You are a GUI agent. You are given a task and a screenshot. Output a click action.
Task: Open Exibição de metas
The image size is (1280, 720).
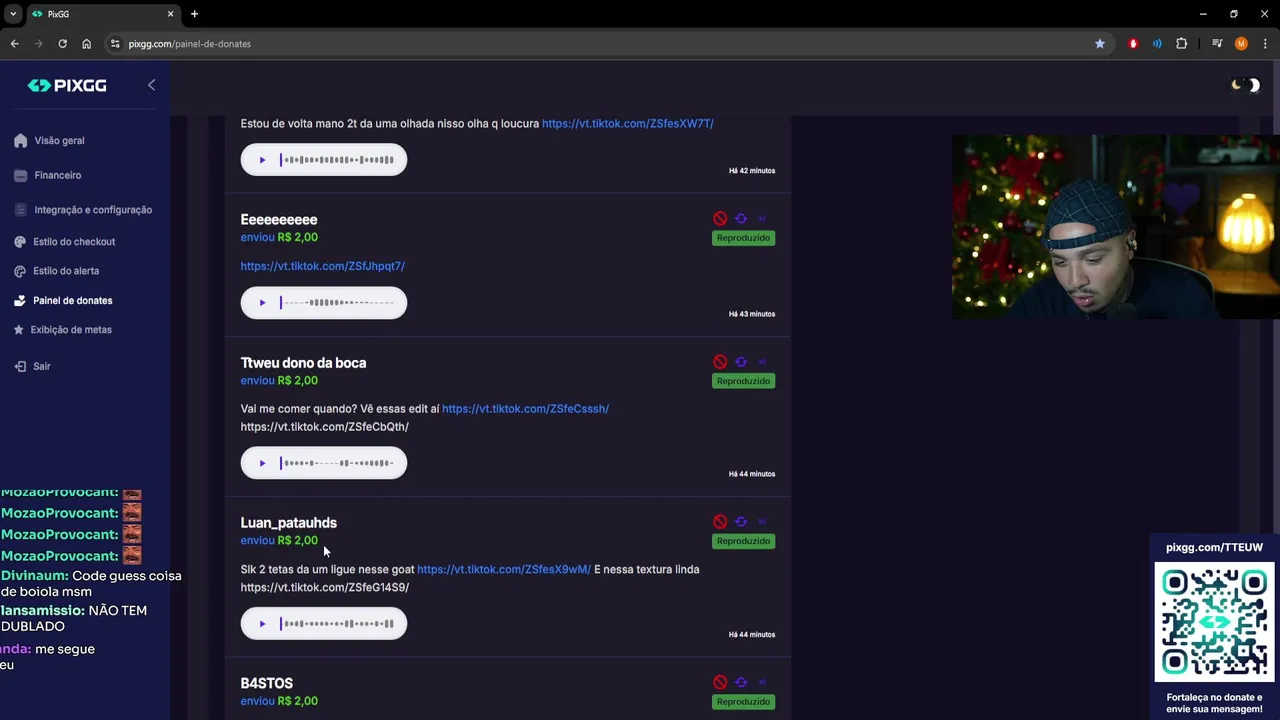[x=62, y=329]
